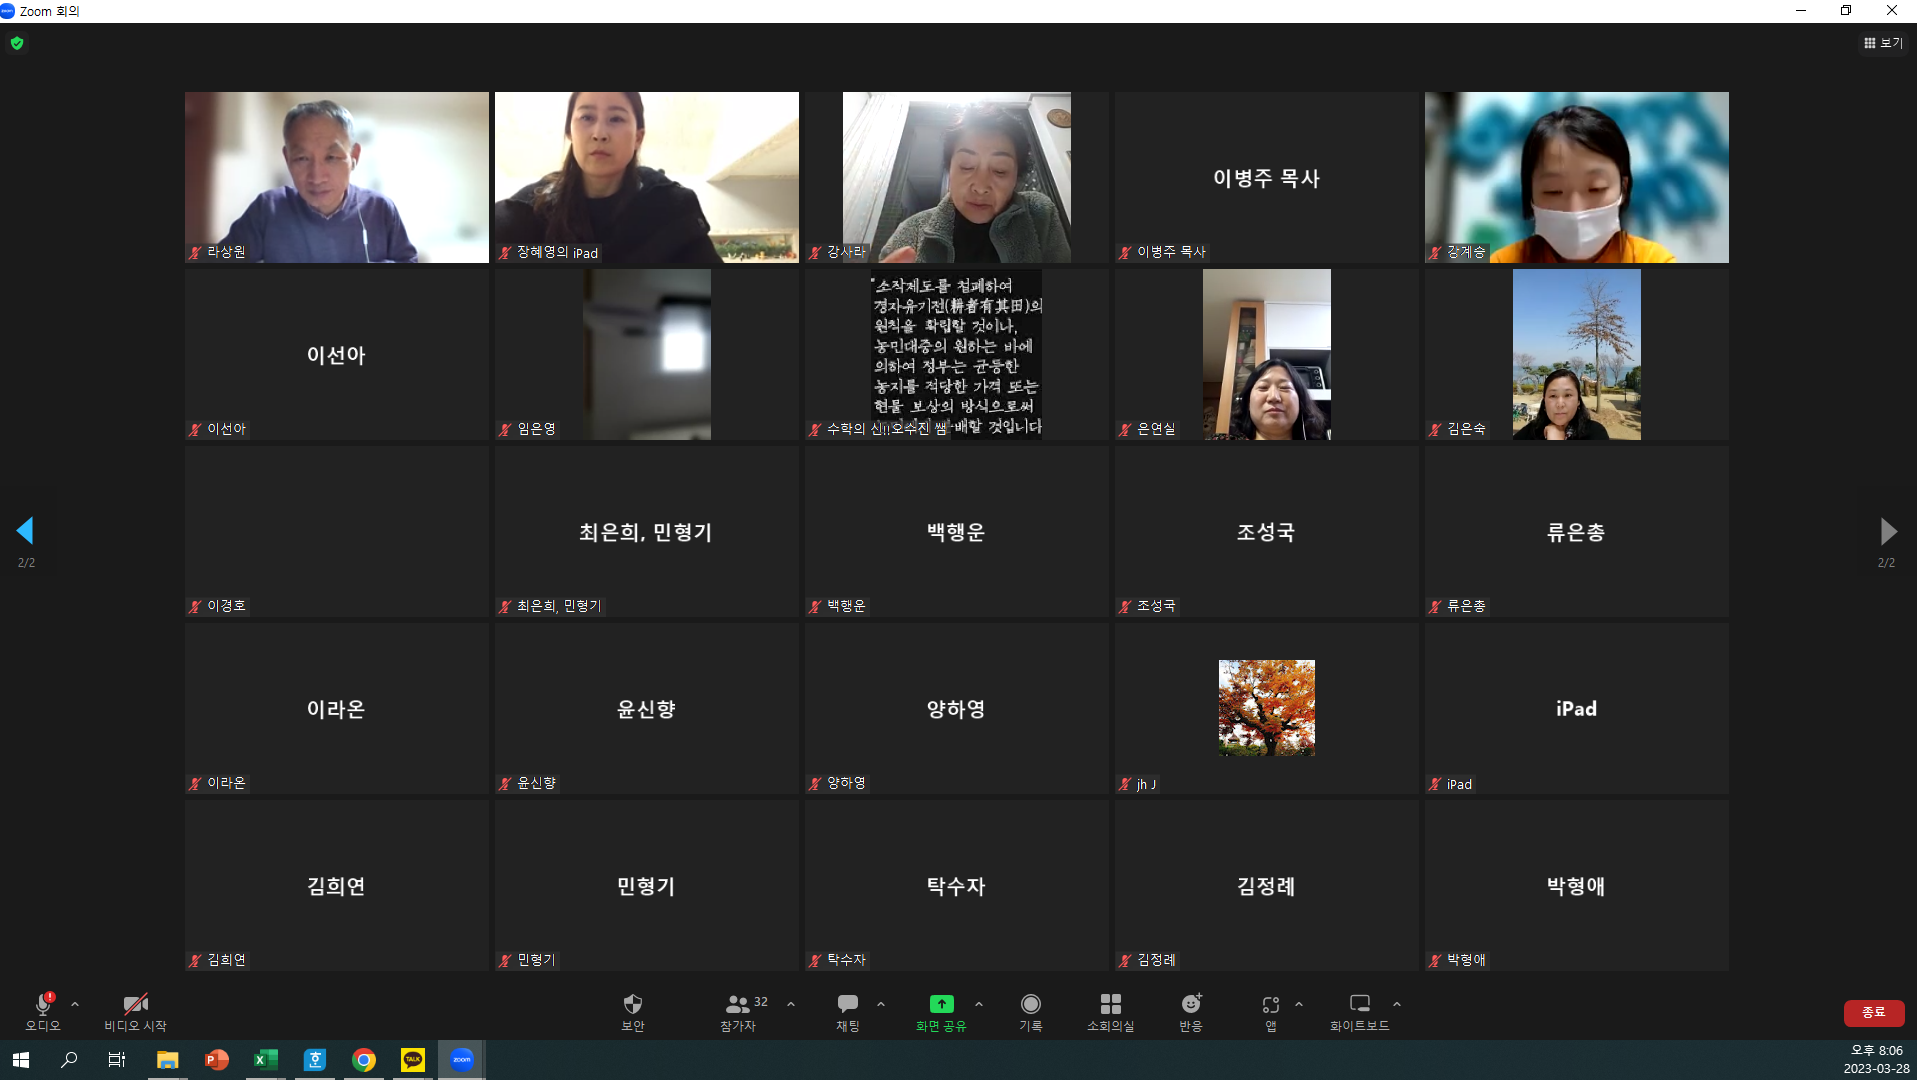1917x1080 pixels.
Task: Open Reactions menu
Action: pos(1191,1011)
